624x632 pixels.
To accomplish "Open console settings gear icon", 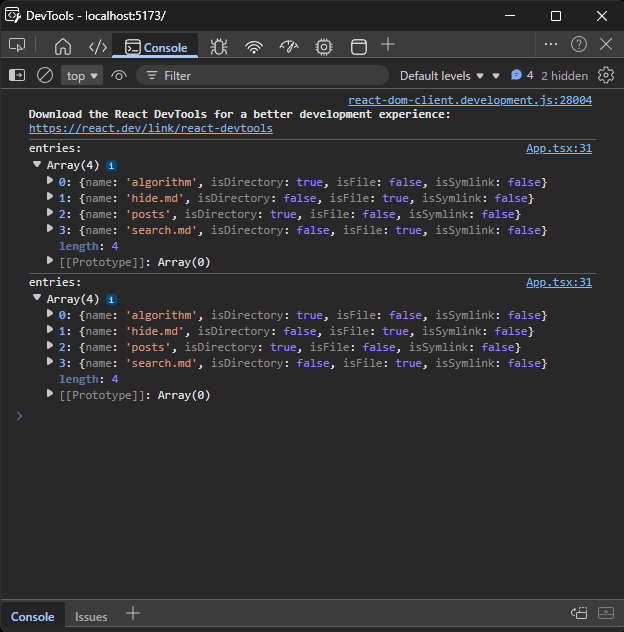I will point(605,75).
